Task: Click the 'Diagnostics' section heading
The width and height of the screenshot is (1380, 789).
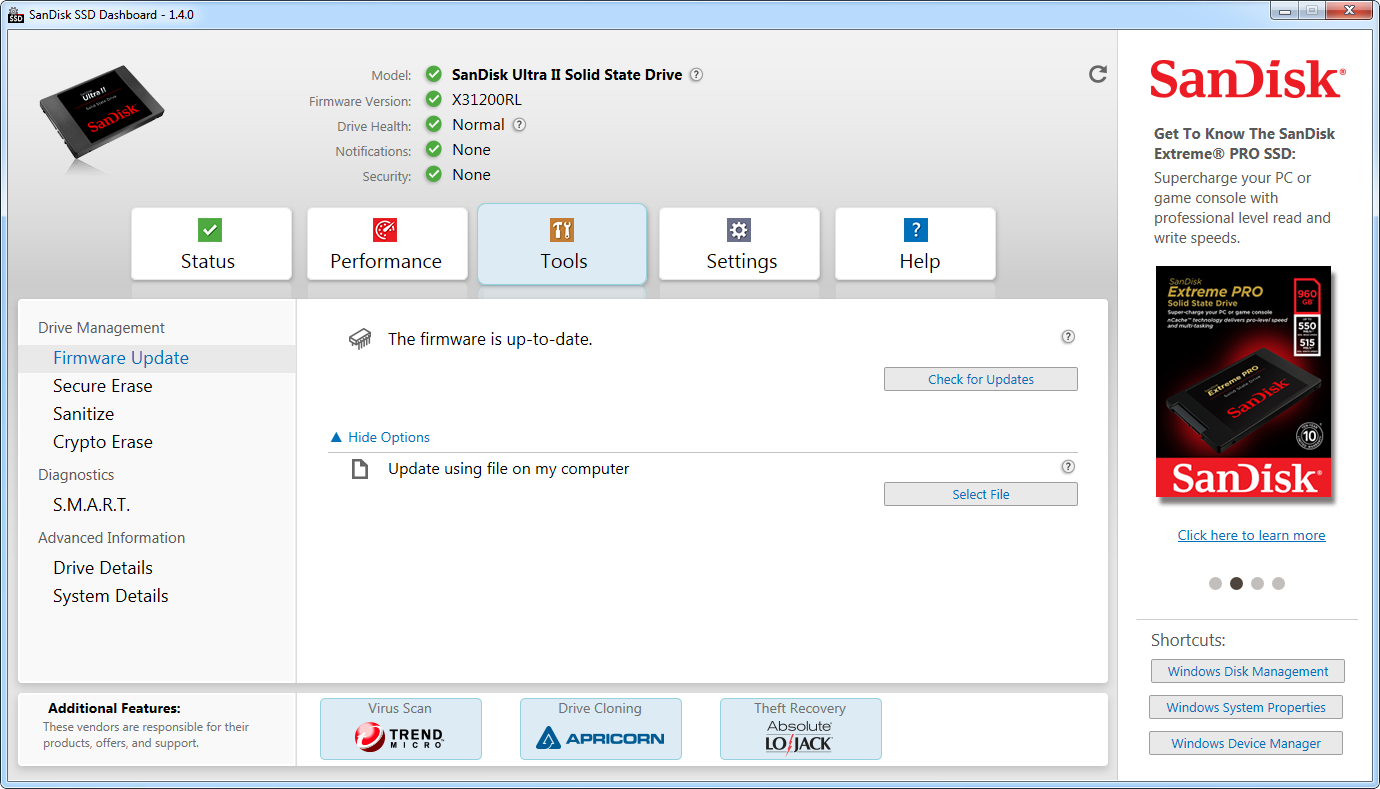Action: point(76,475)
